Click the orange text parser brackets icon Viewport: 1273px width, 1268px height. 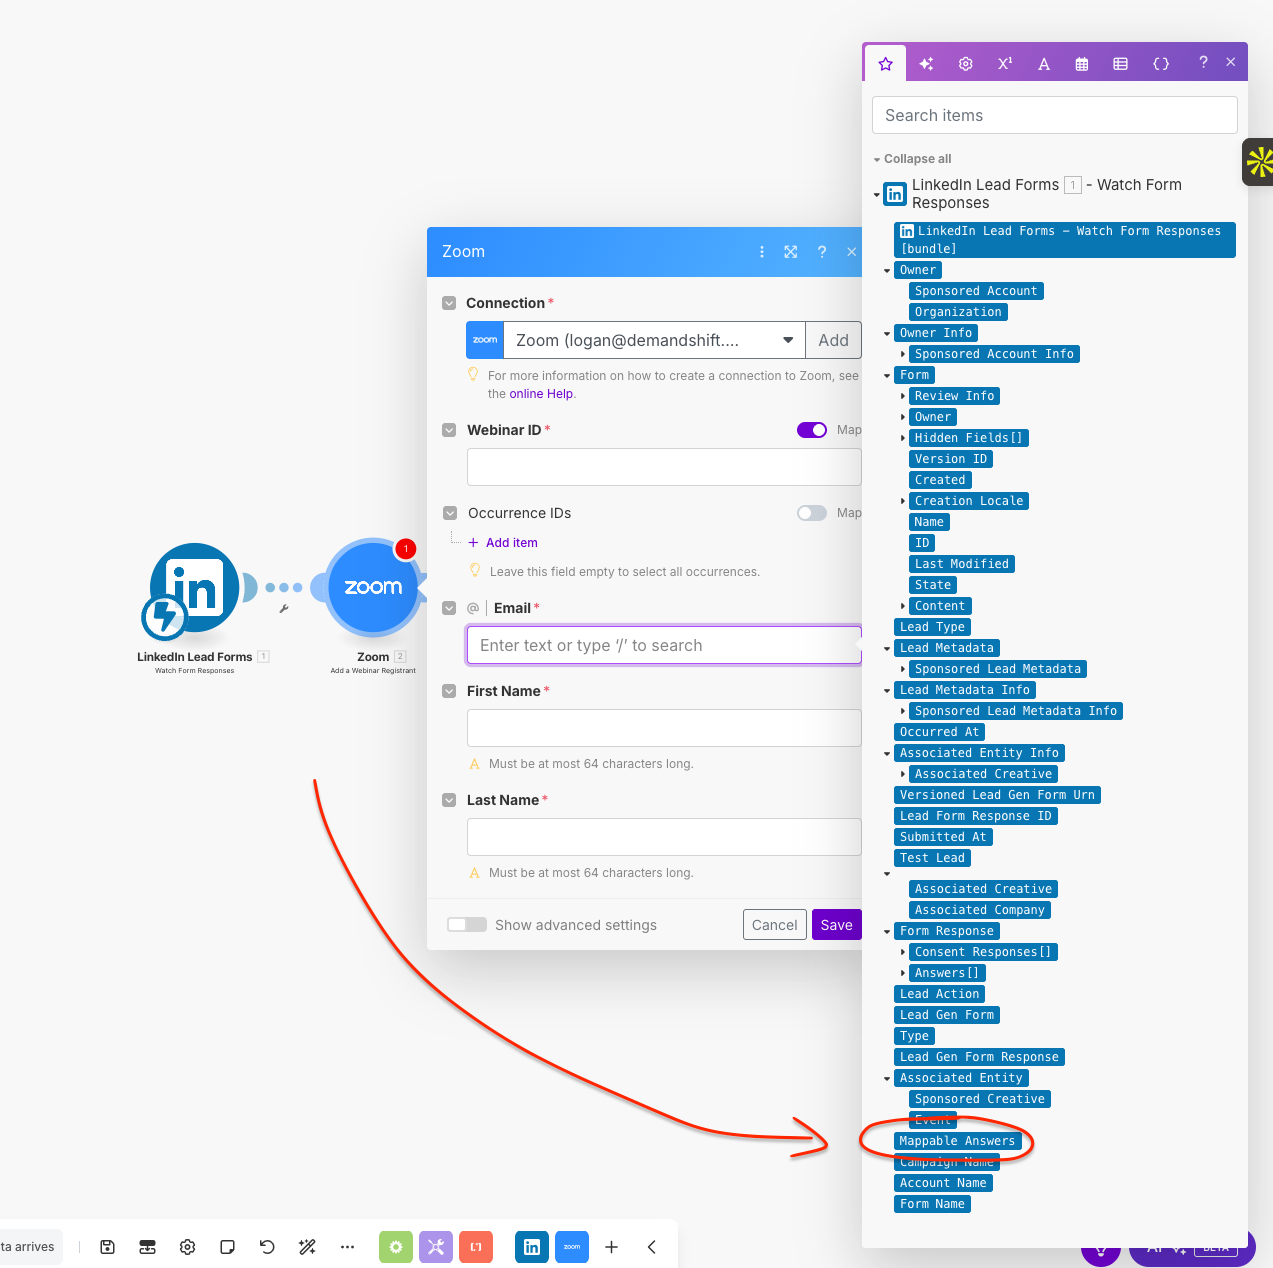476,1247
